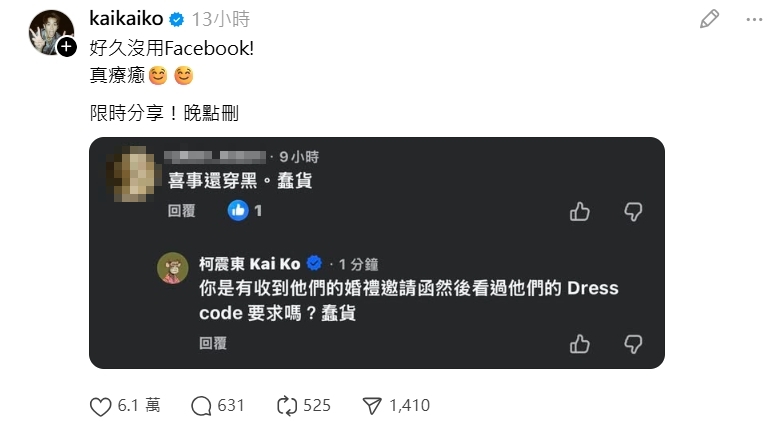Thumbs down the 喜事還穿黑 comment

633,212
